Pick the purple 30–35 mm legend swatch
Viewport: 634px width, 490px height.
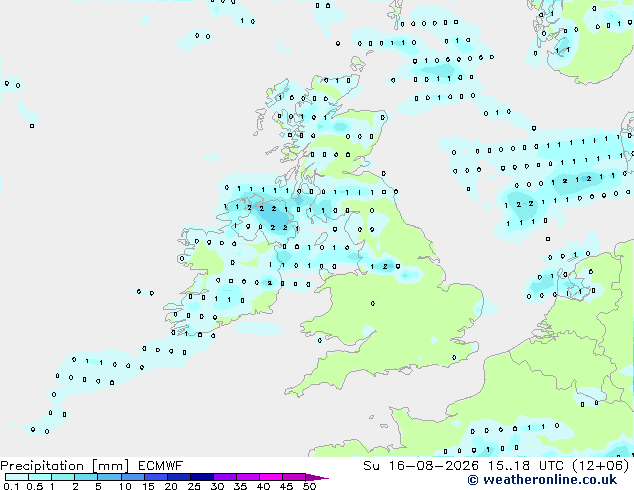pos(225,477)
